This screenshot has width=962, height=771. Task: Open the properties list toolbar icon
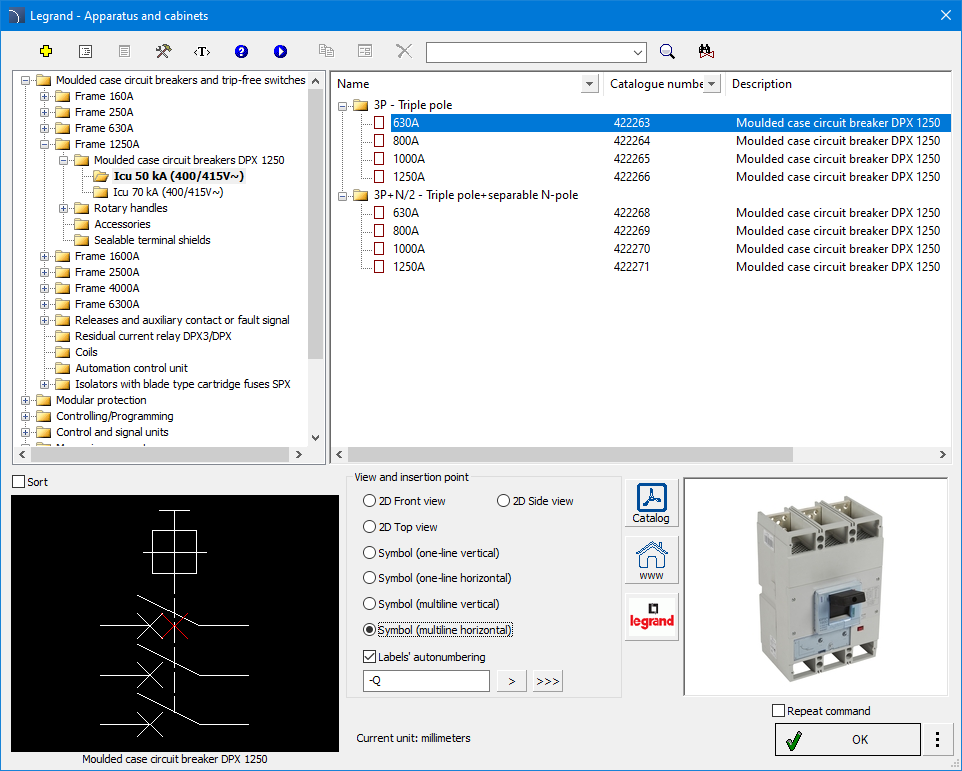point(85,52)
